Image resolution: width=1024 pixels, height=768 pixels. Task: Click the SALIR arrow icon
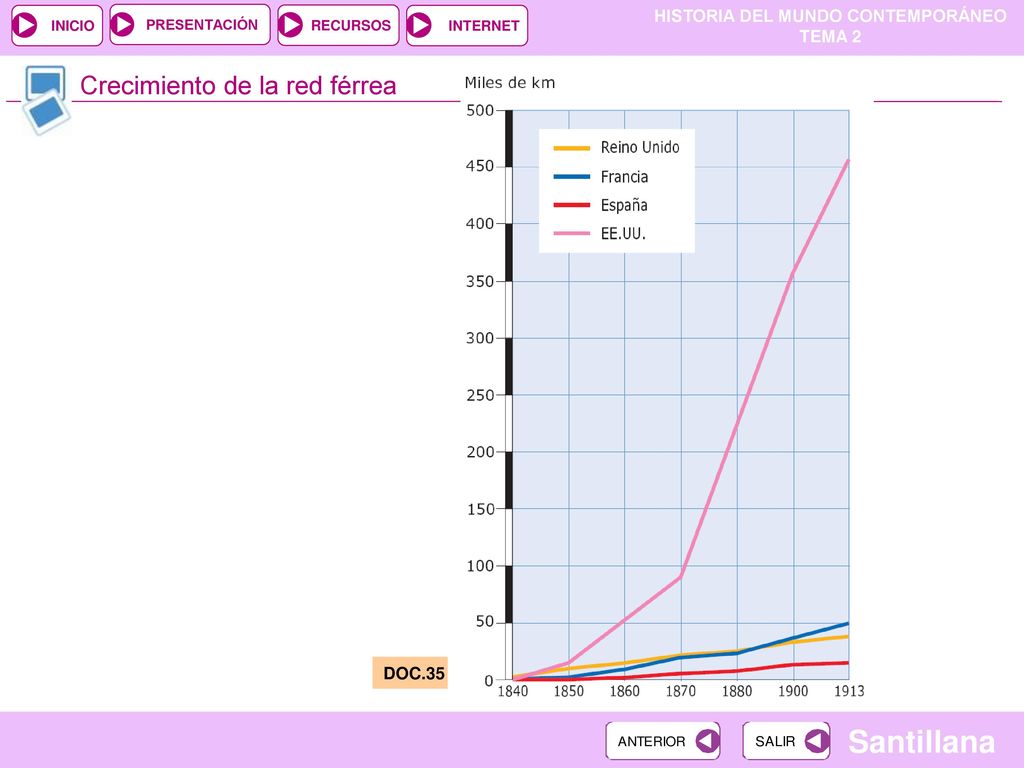(817, 741)
